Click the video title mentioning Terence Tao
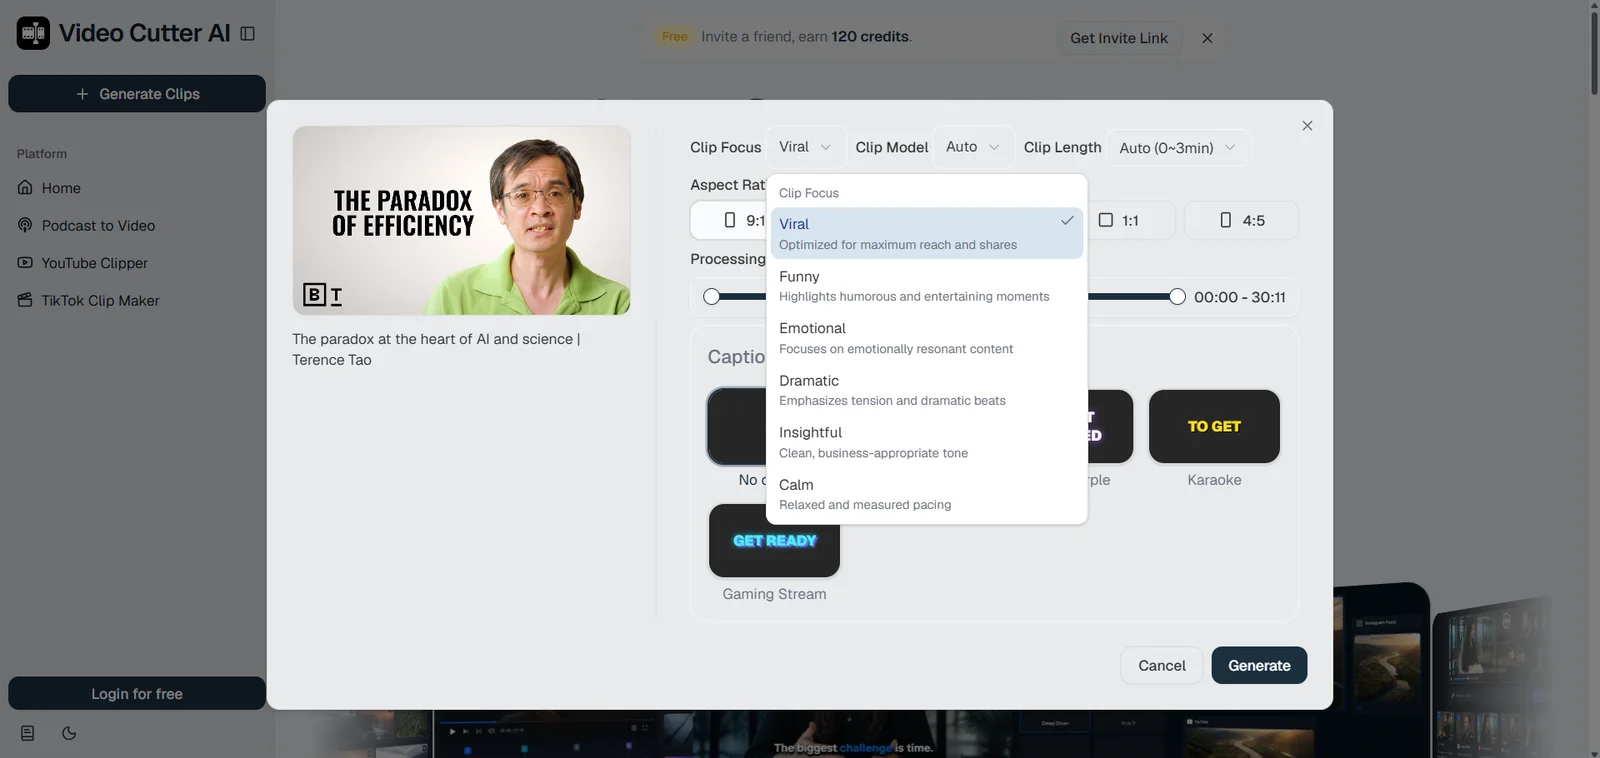 (x=436, y=350)
